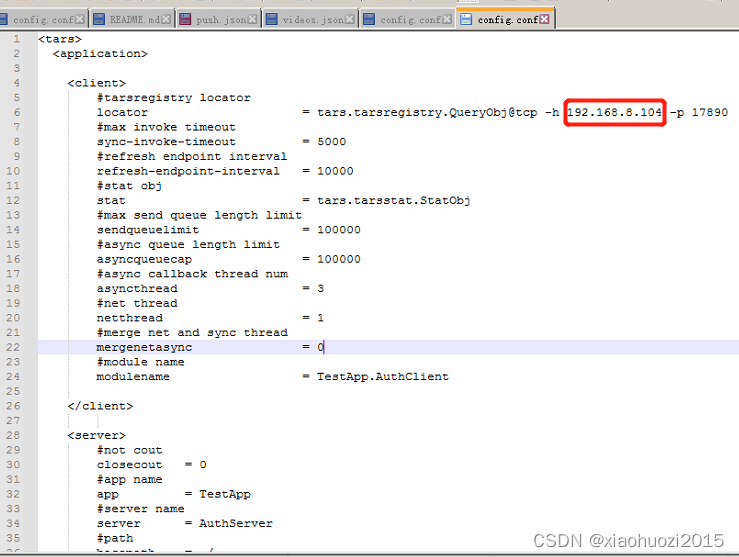Click the netthread key
The image size is (739, 557).
[130, 318]
